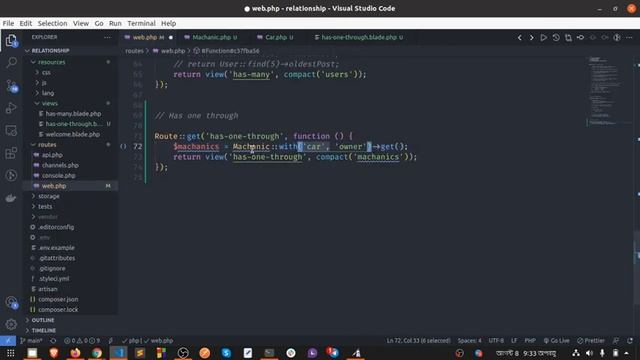
Task: Open the applications grid on taskbar
Action: tap(11, 353)
